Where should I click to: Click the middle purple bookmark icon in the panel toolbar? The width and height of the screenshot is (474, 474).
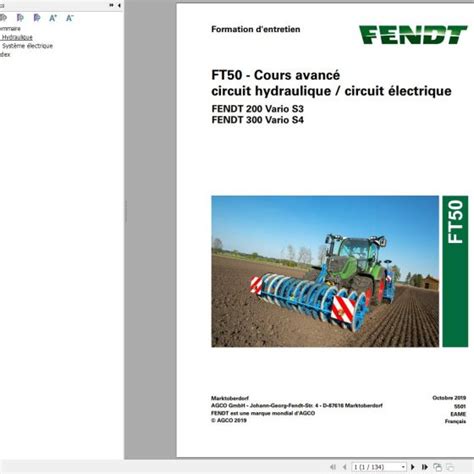tap(20, 18)
